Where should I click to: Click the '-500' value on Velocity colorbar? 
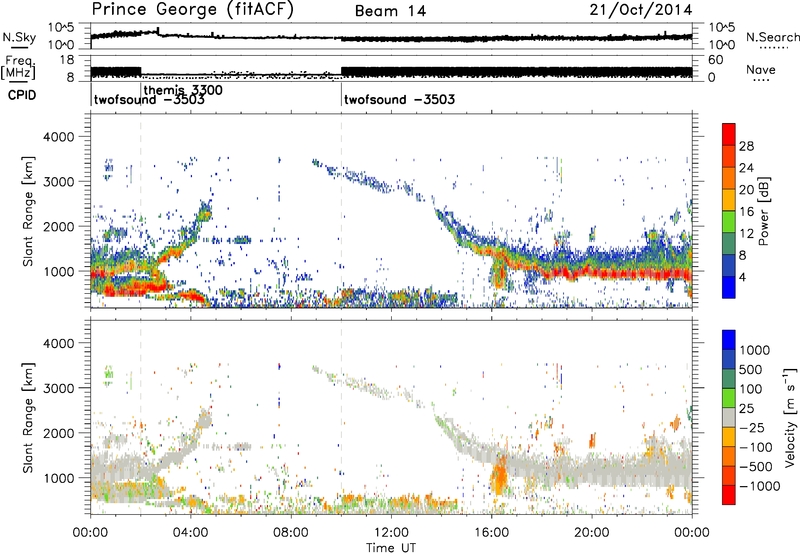(756, 466)
